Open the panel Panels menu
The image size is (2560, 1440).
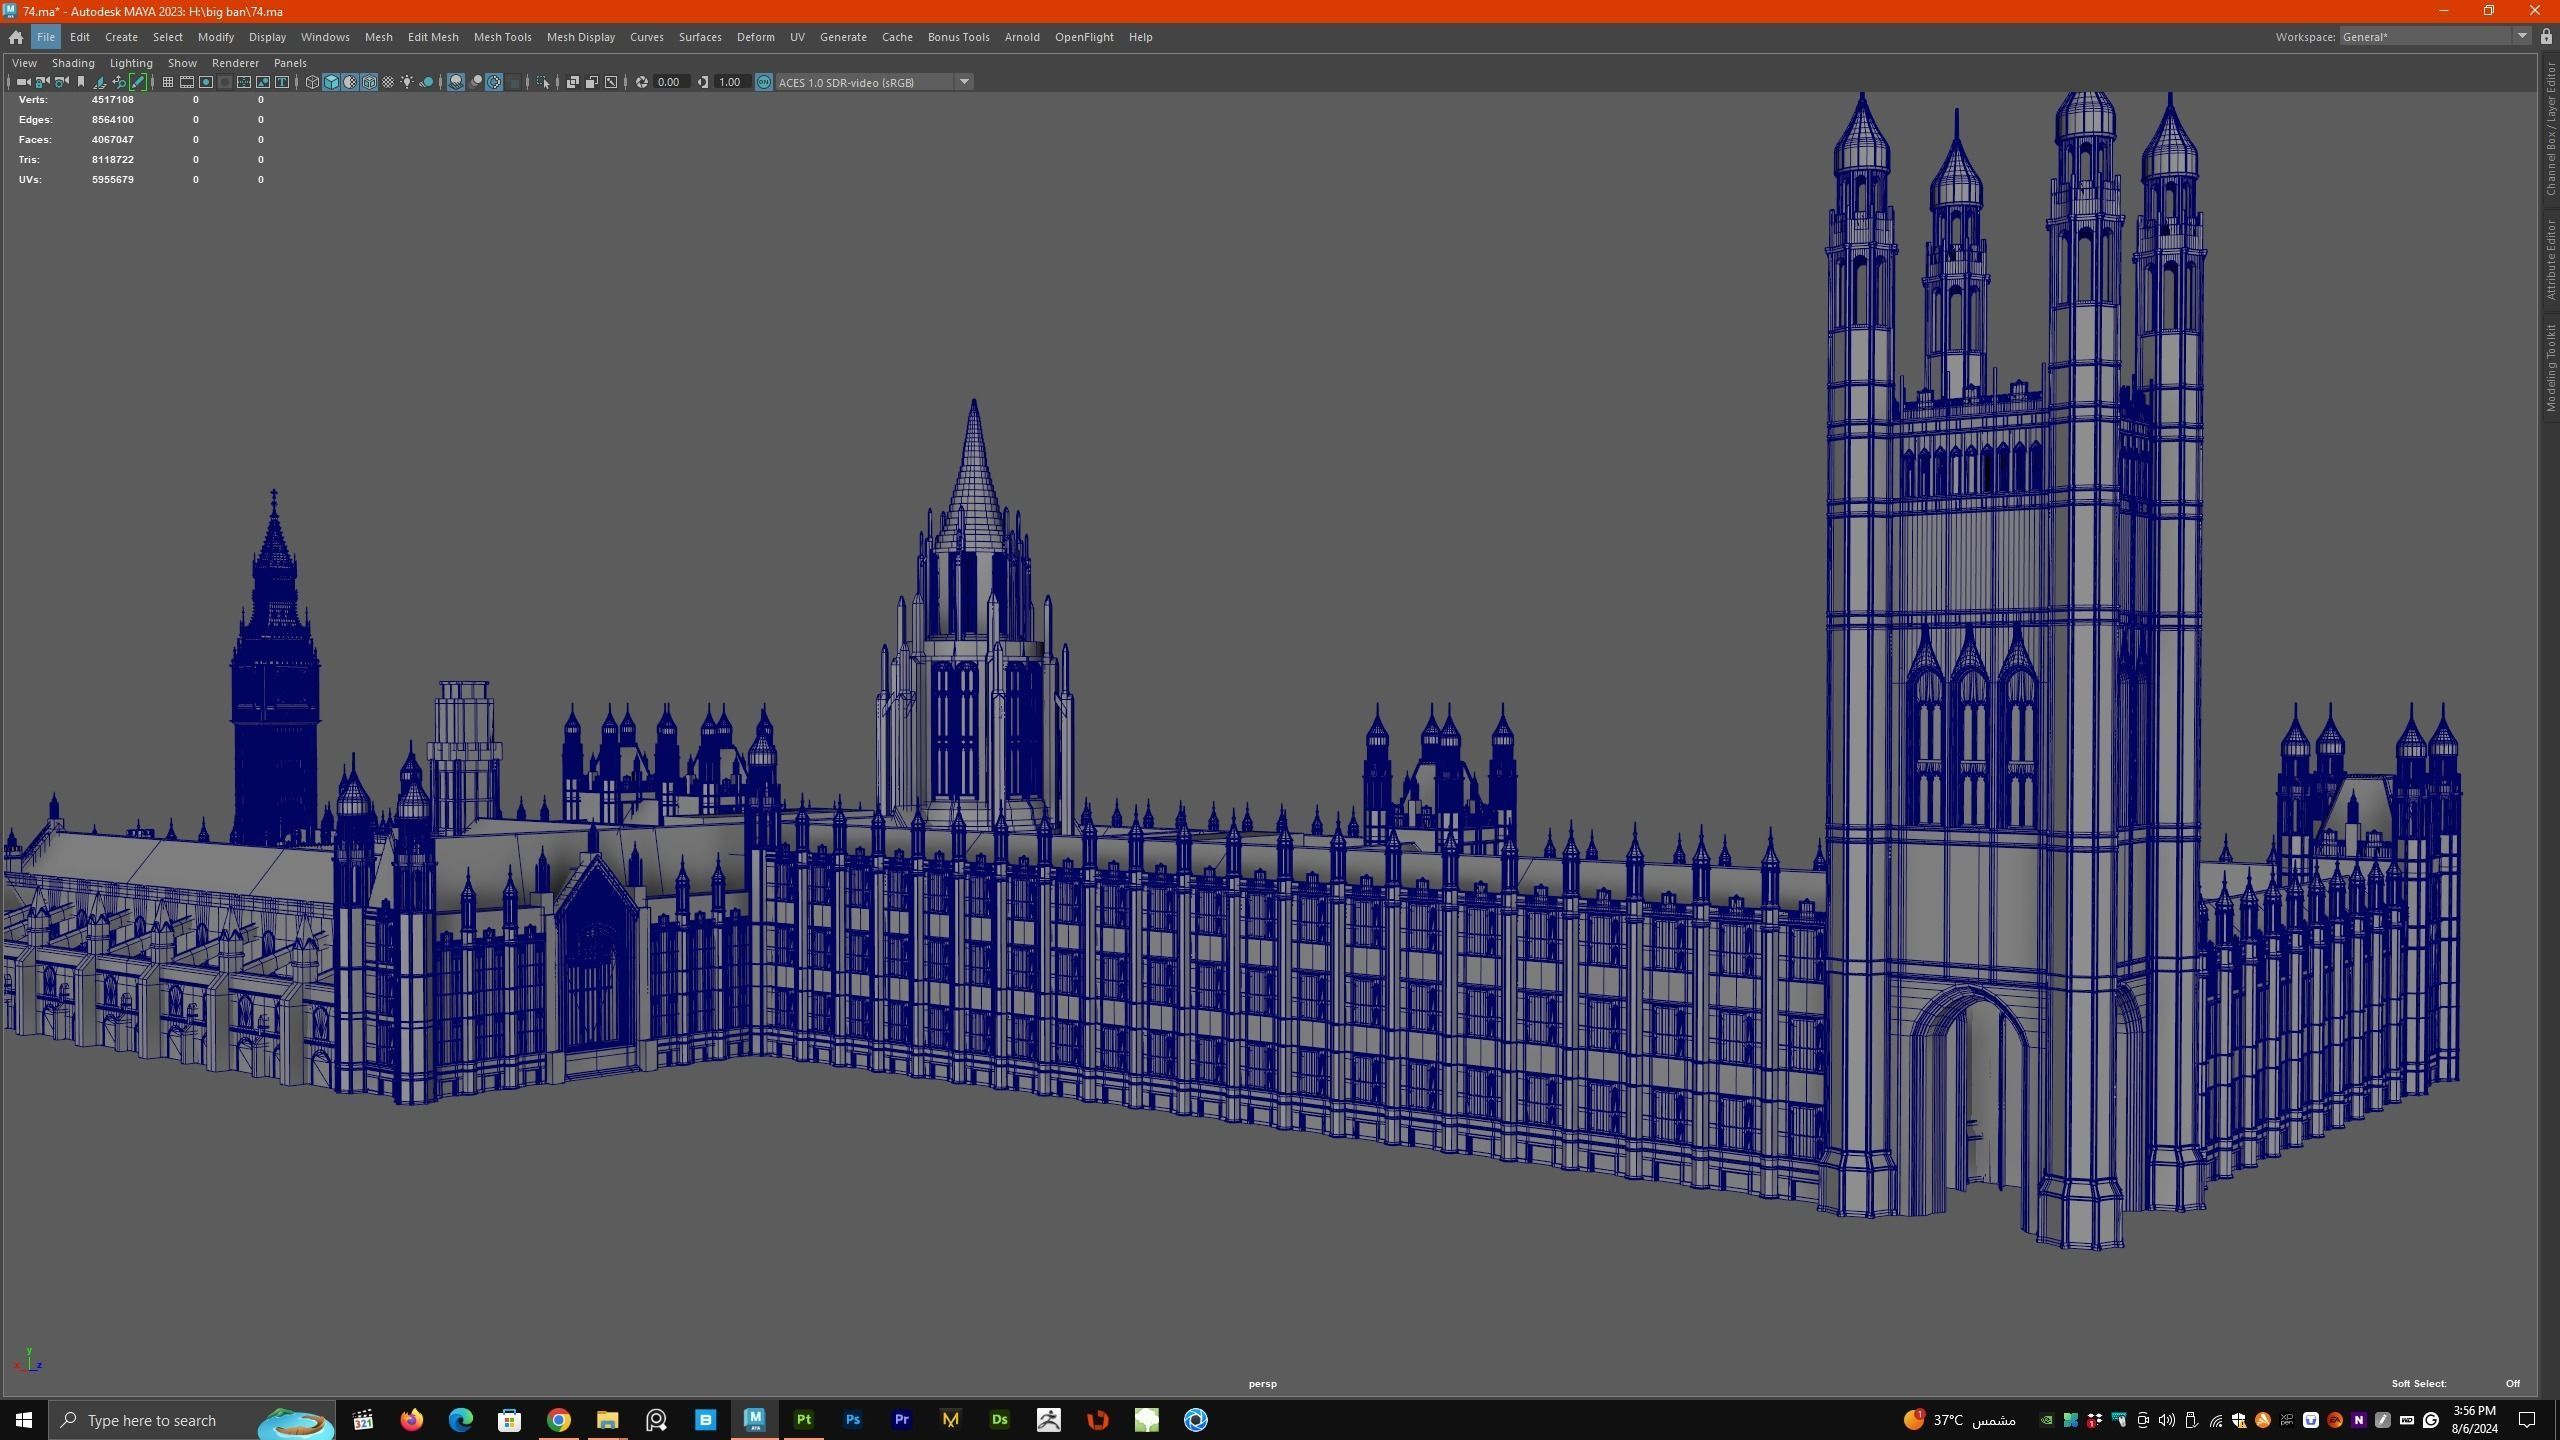coord(290,63)
